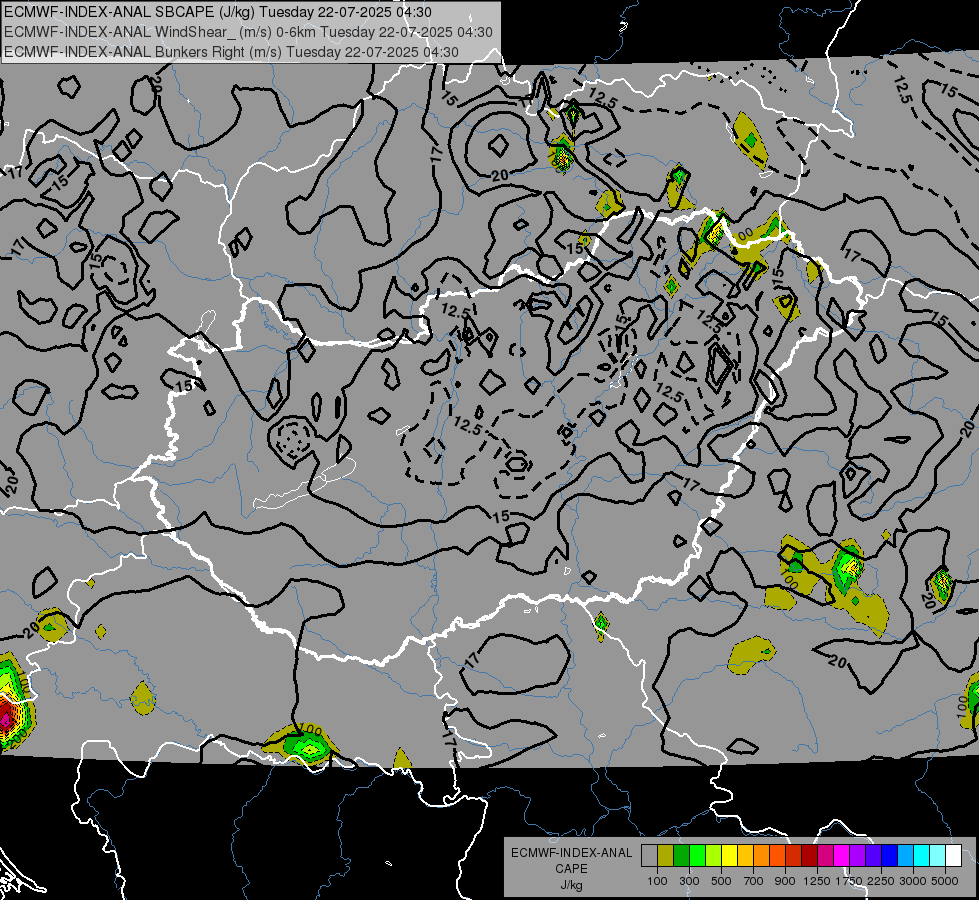Screen dimensions: 979x900
Task: Click the 700 tick label in legend
Action: pos(753,881)
